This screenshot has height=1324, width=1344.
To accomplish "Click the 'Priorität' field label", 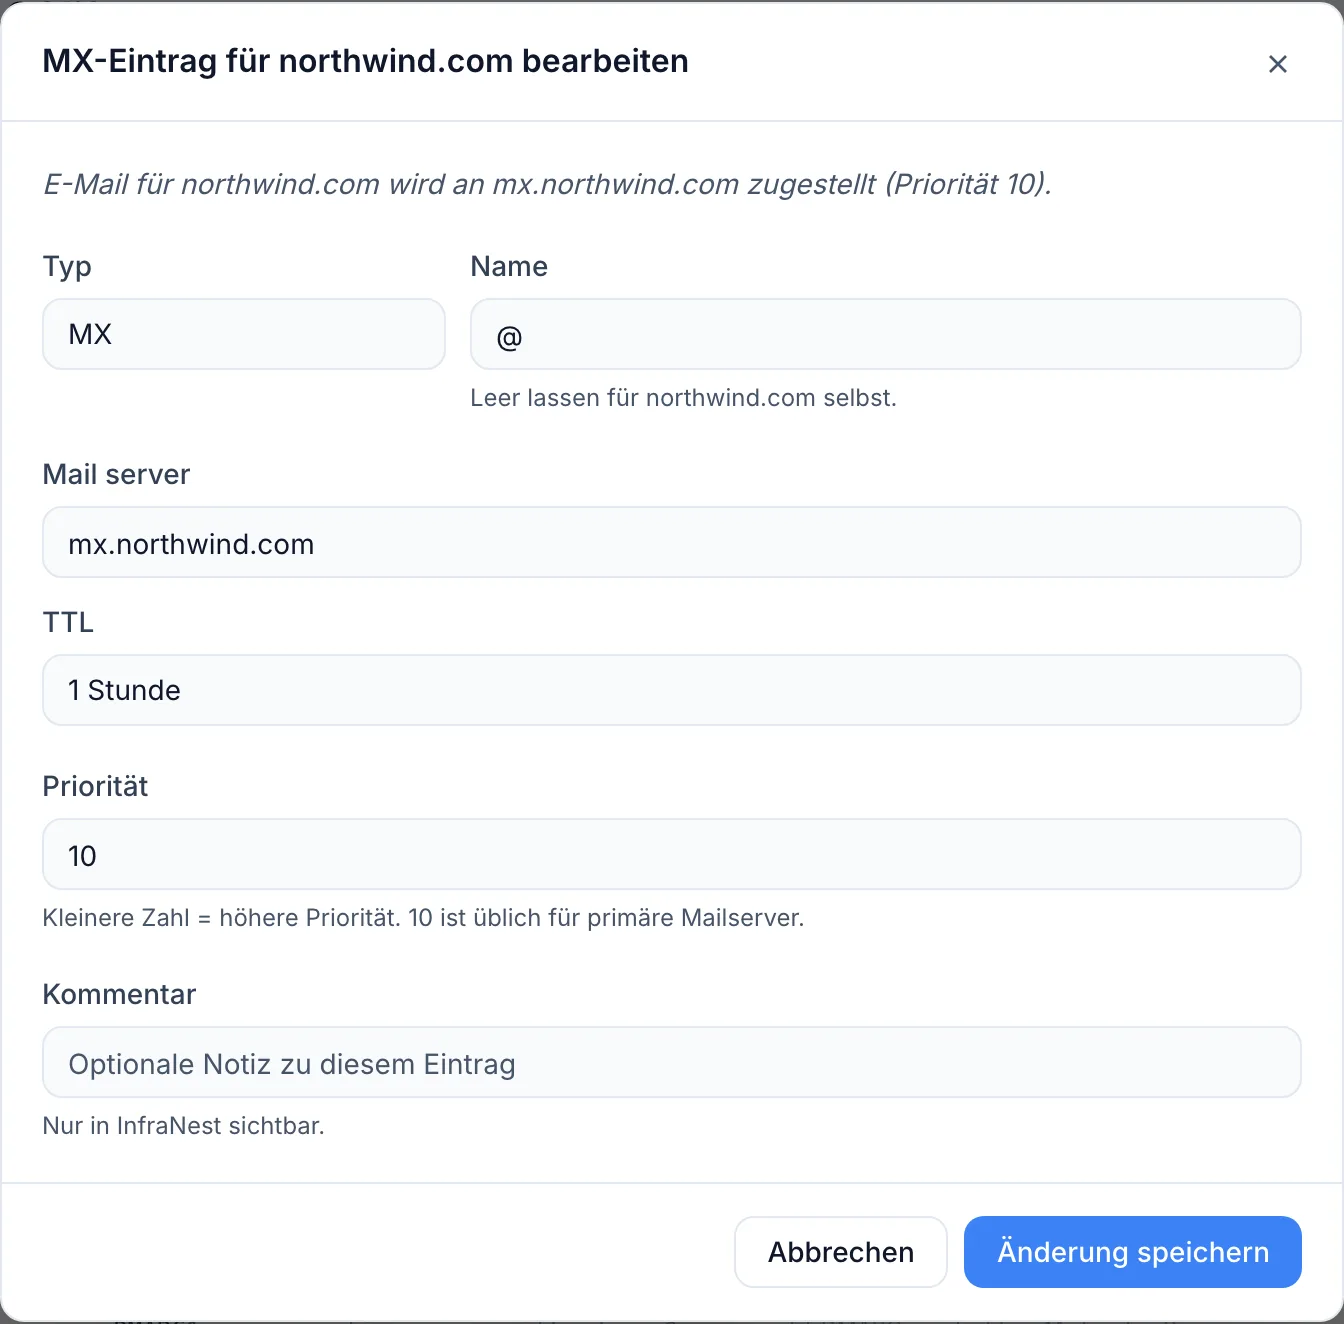I will tap(95, 786).
